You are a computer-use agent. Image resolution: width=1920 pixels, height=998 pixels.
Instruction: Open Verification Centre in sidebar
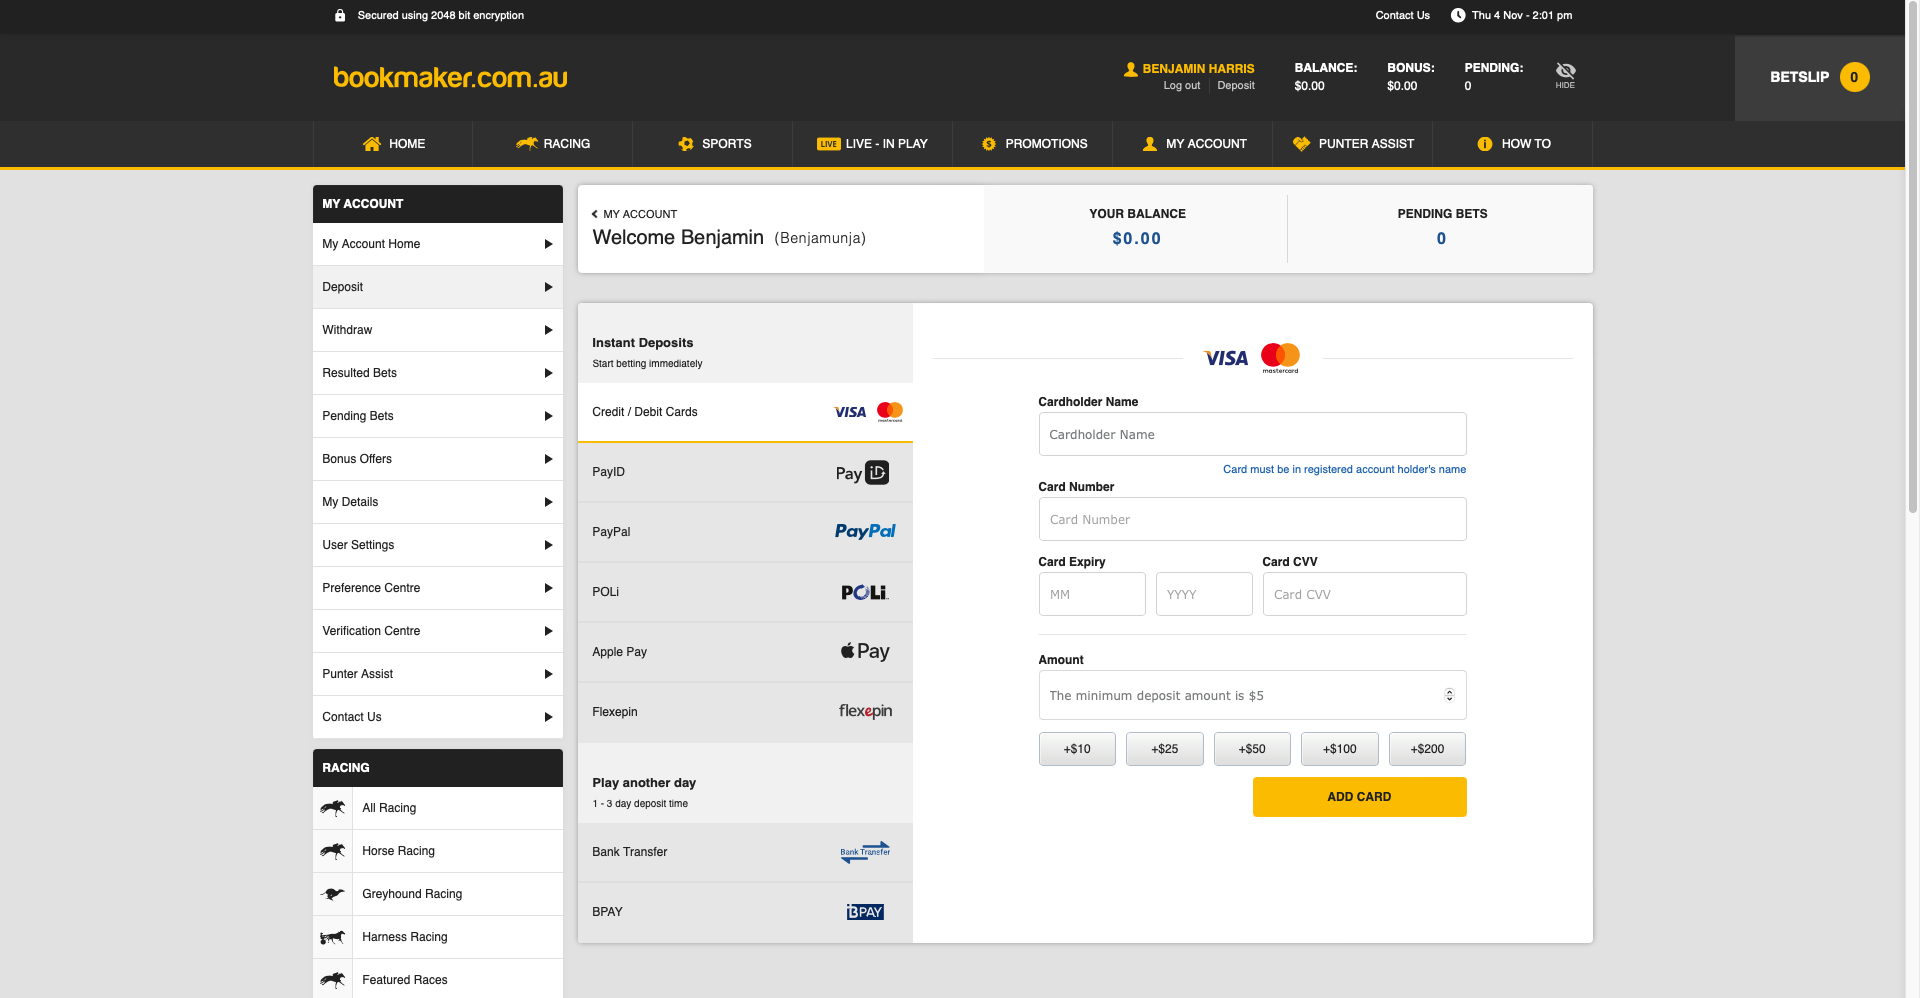tap(438, 631)
